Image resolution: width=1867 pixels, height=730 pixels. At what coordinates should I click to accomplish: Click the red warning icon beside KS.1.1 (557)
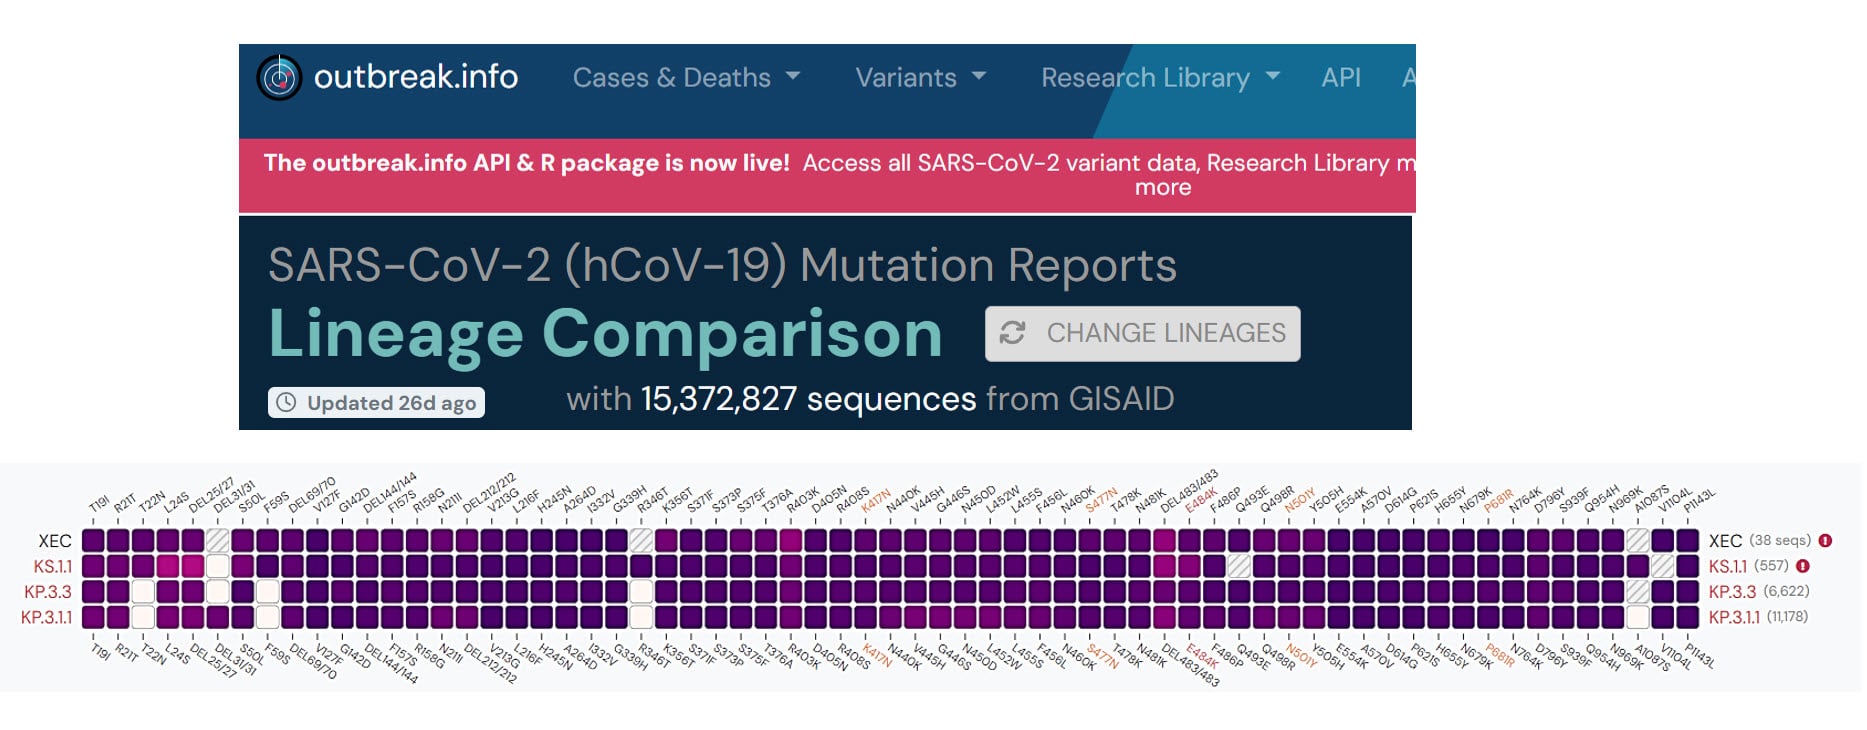(x=1803, y=566)
